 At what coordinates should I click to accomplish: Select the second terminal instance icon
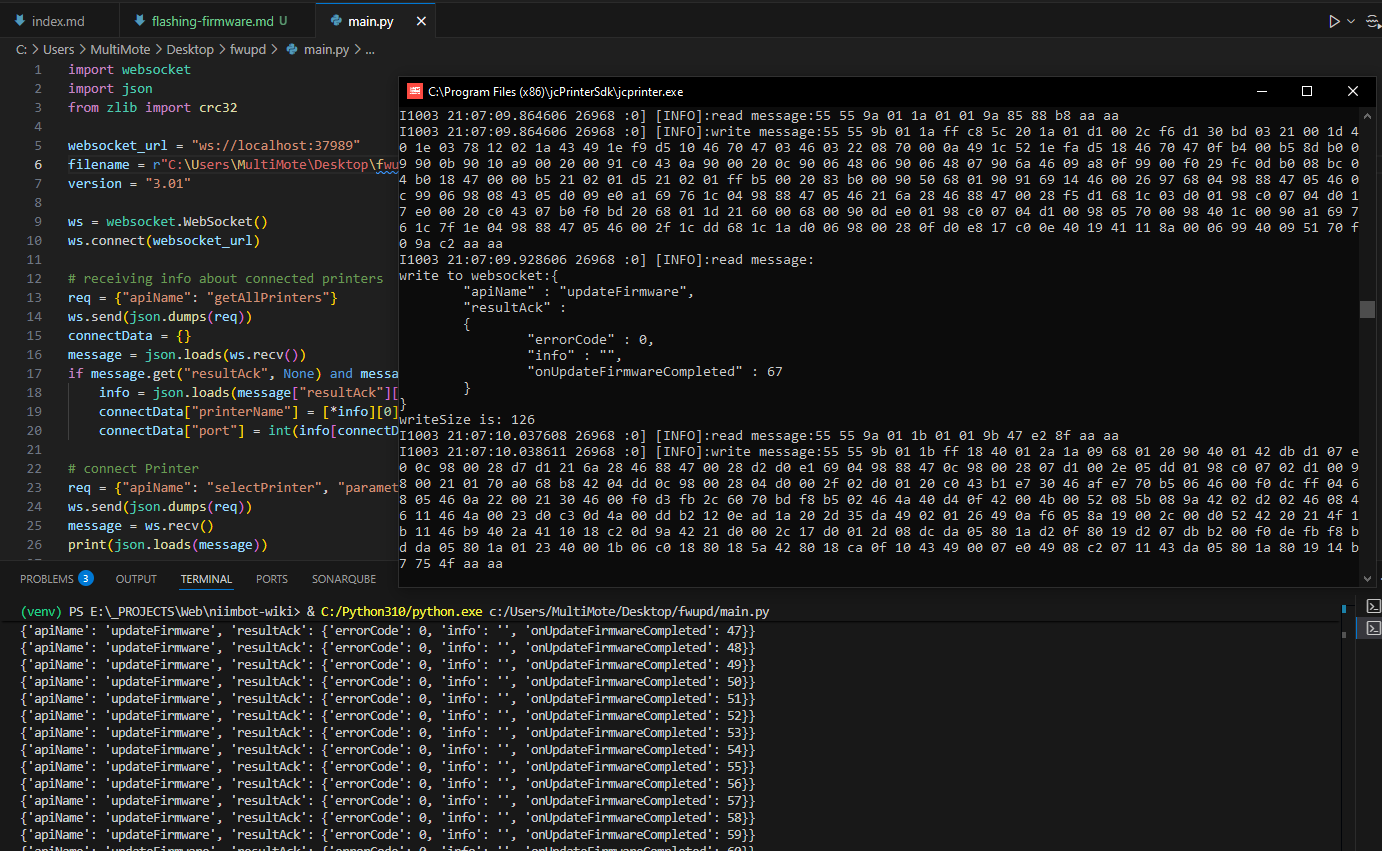point(1373,628)
